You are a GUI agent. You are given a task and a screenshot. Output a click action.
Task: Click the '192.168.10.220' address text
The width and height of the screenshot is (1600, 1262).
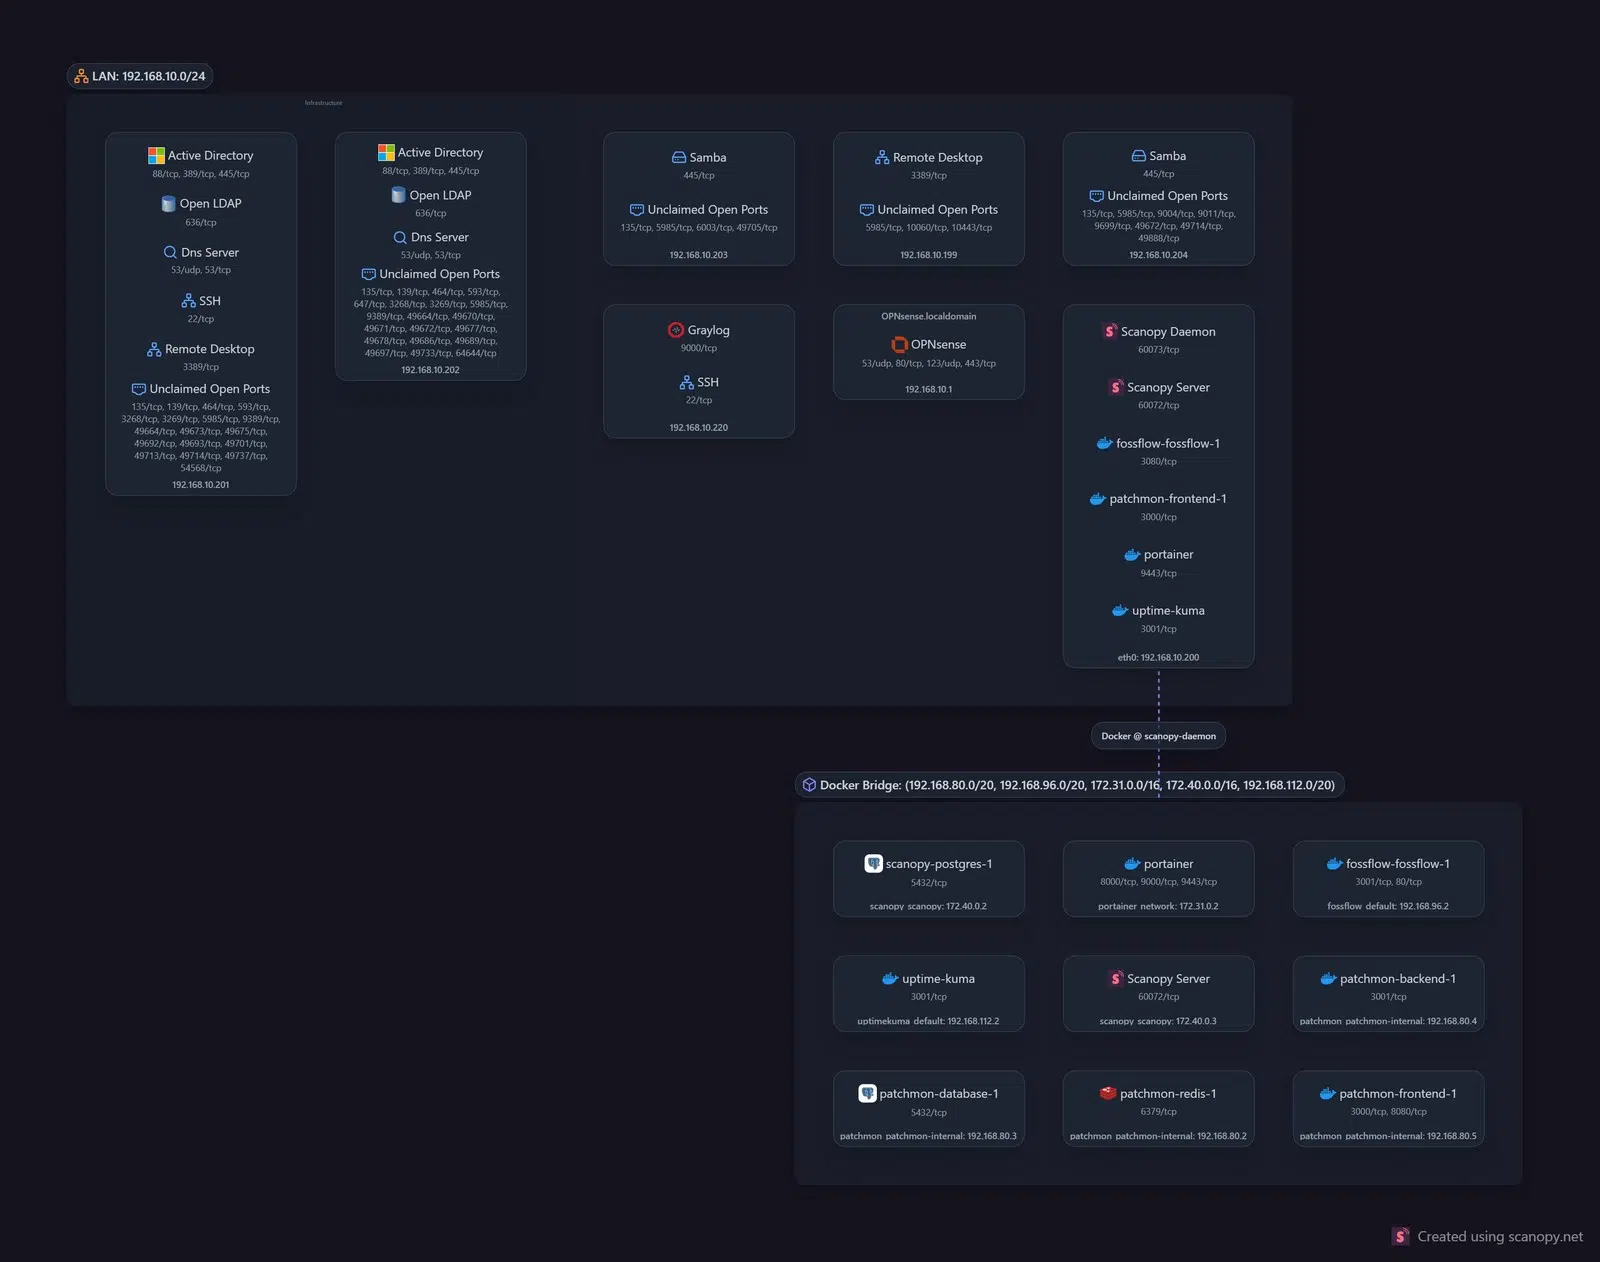coord(699,428)
